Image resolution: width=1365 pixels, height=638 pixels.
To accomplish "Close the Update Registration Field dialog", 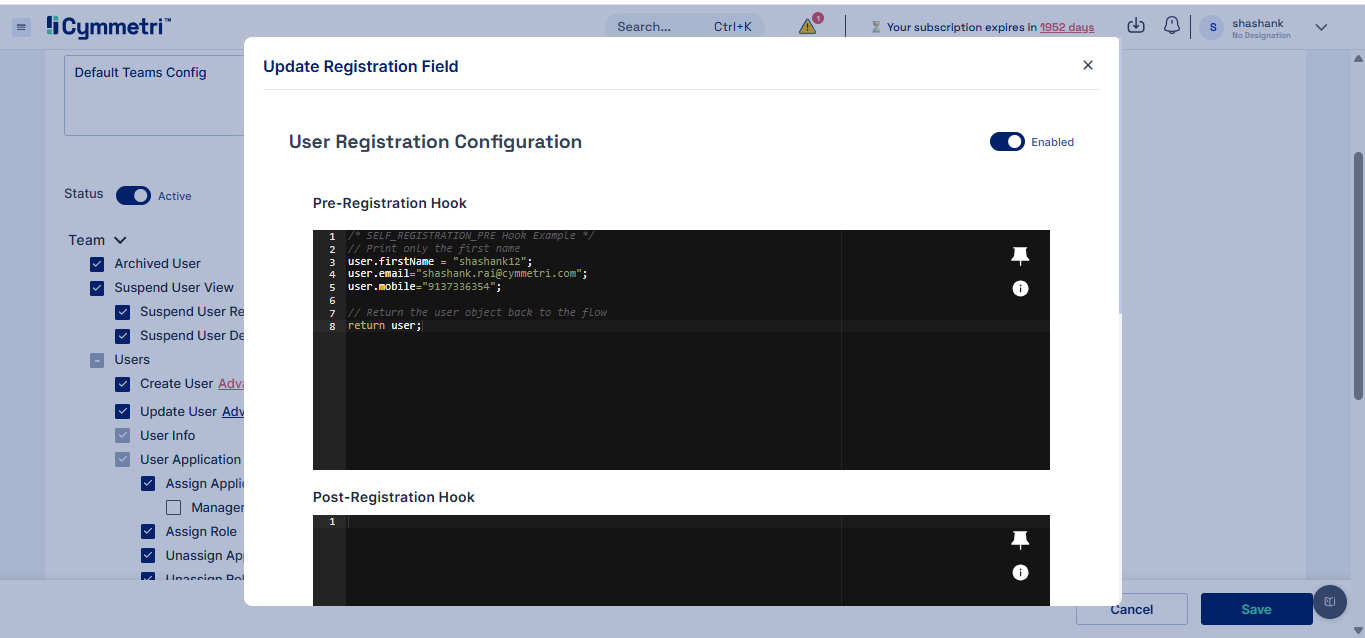I will click(x=1088, y=65).
